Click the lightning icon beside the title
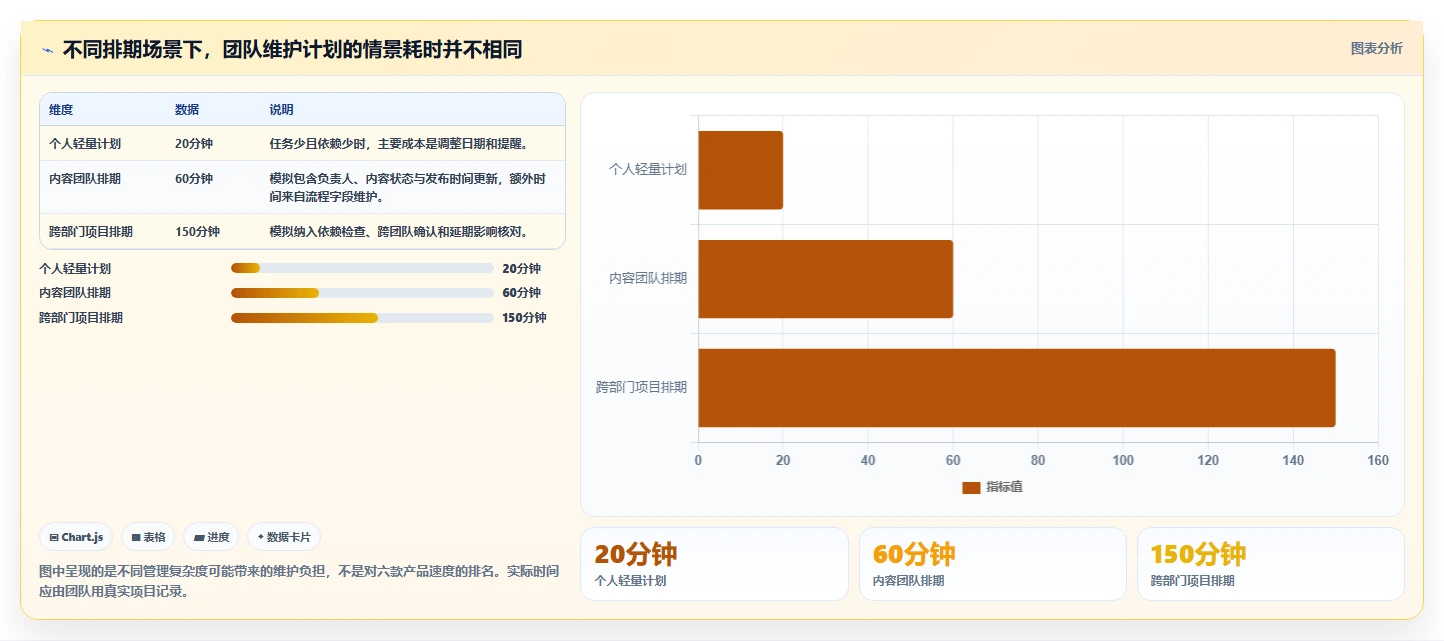 click(47, 50)
